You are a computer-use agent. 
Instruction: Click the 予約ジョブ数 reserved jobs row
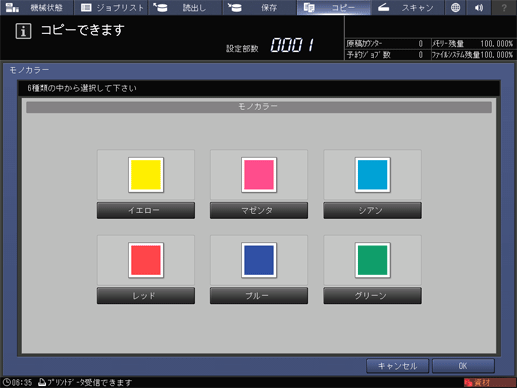[x=386, y=55]
